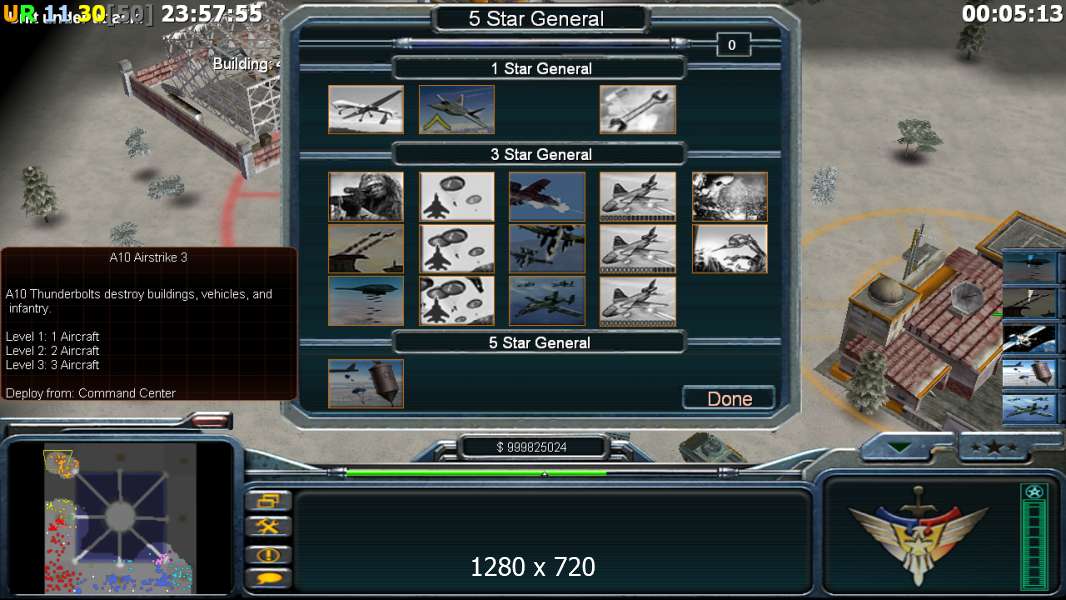The width and height of the screenshot is (1066, 600).
Task: Toggle the green down-arrow control bar button
Action: tap(899, 448)
